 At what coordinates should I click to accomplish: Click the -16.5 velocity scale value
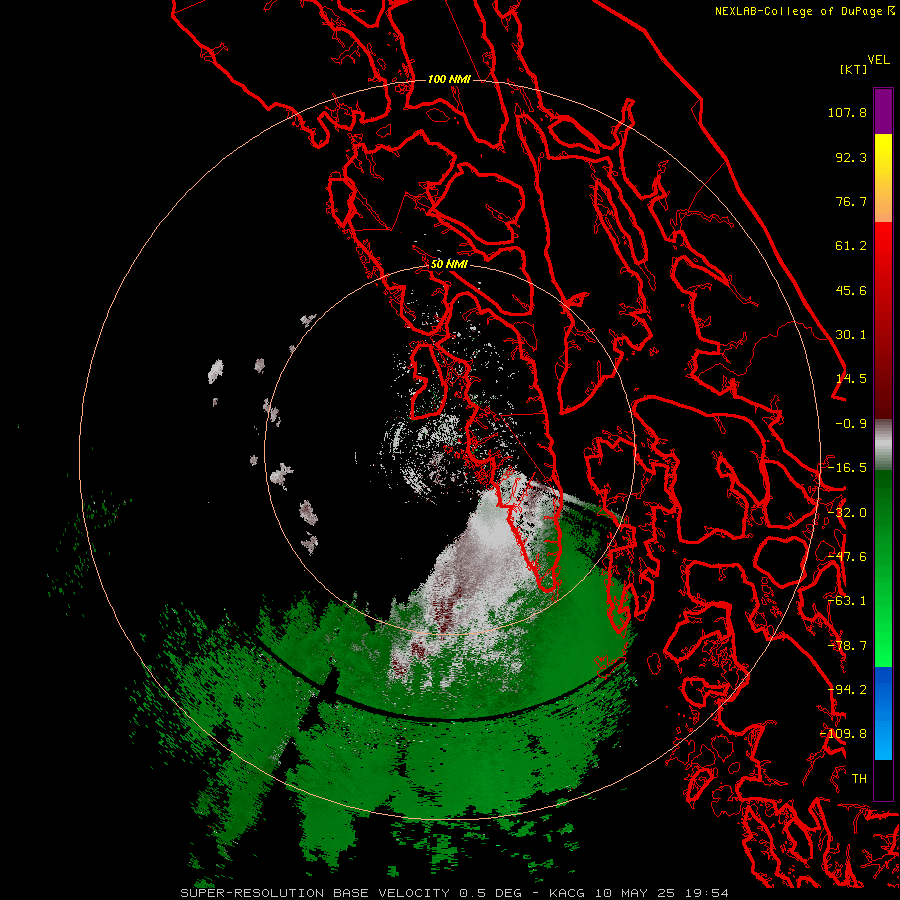[847, 468]
